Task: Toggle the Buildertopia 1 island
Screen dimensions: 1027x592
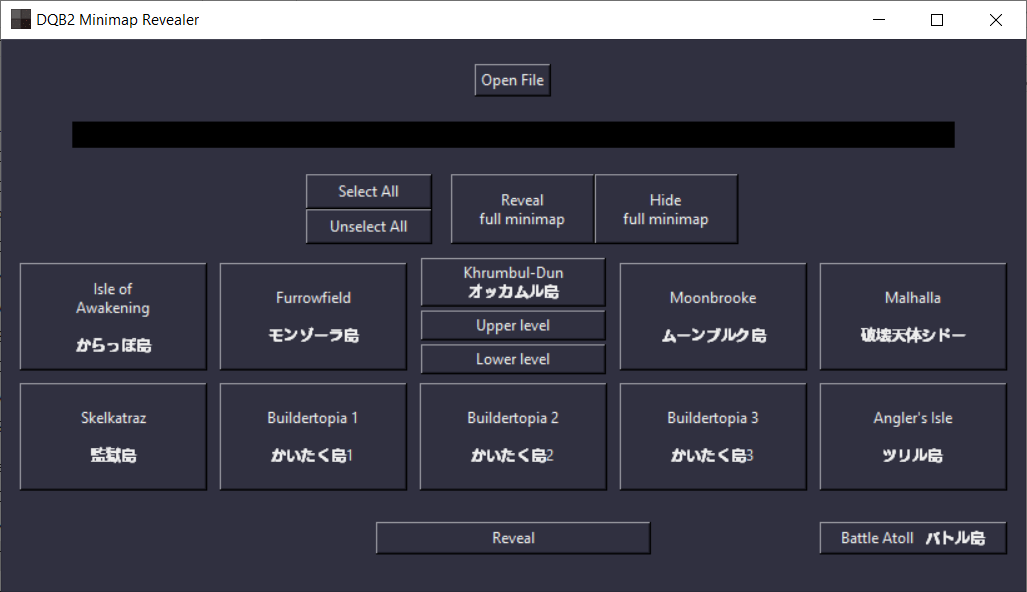Action: 313,436
